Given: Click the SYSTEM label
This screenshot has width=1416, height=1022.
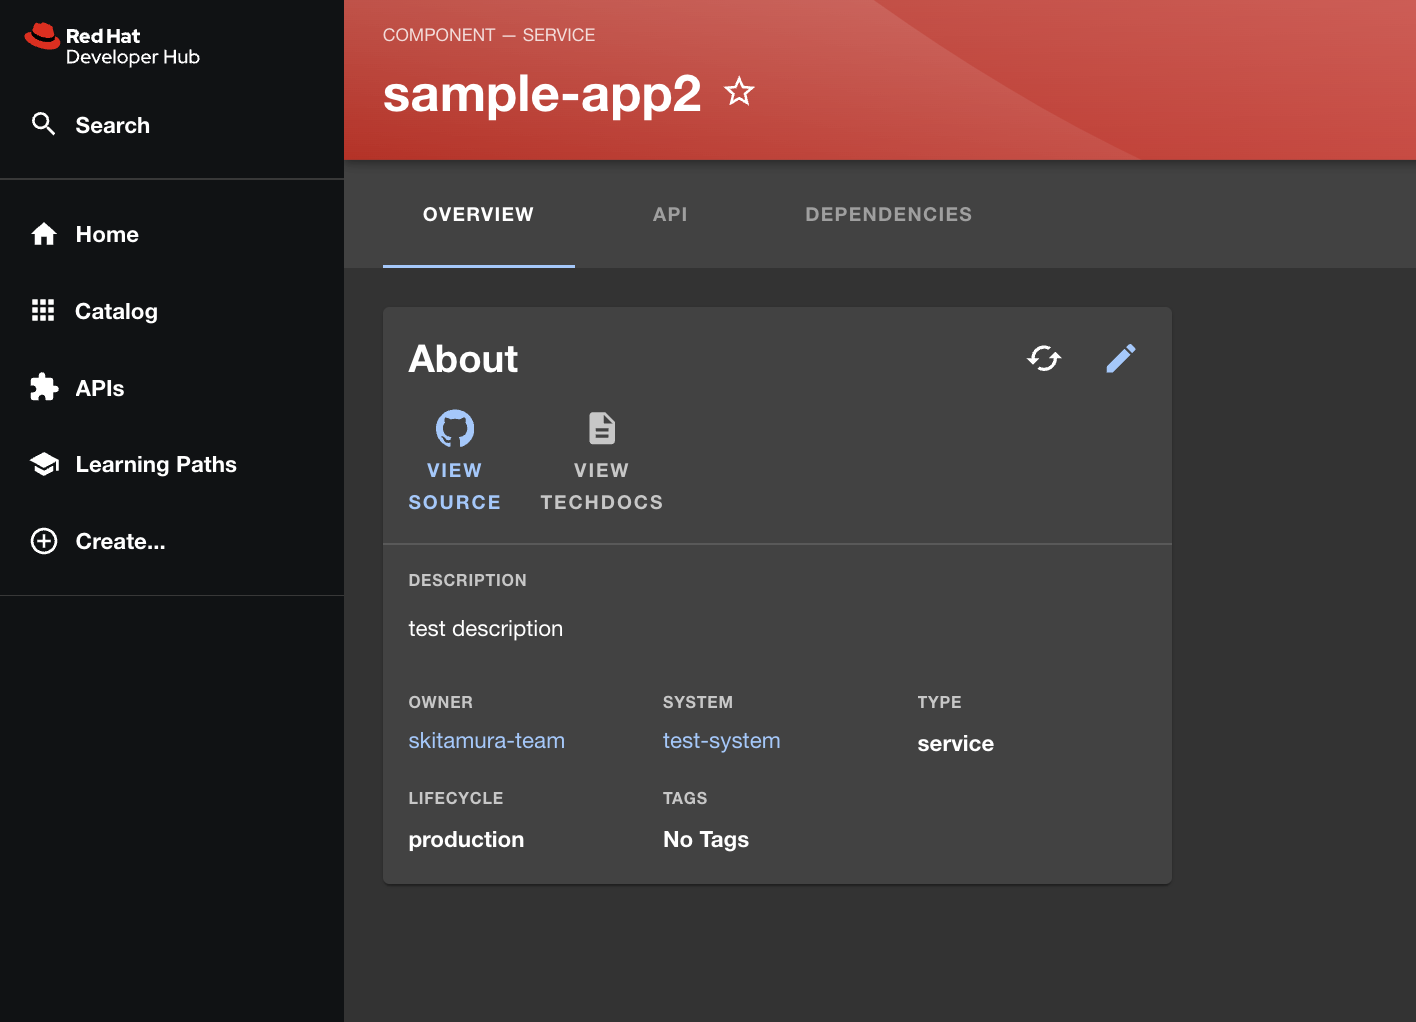Looking at the screenshot, I should (698, 702).
